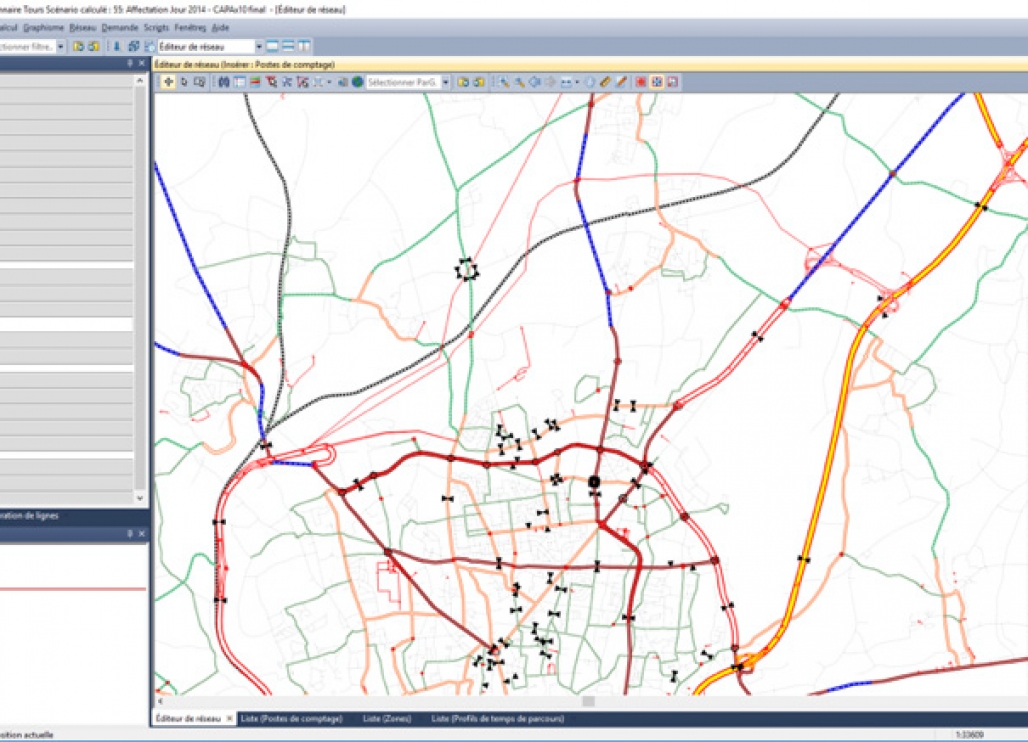Toggle the horizontal split layout button

point(287,46)
